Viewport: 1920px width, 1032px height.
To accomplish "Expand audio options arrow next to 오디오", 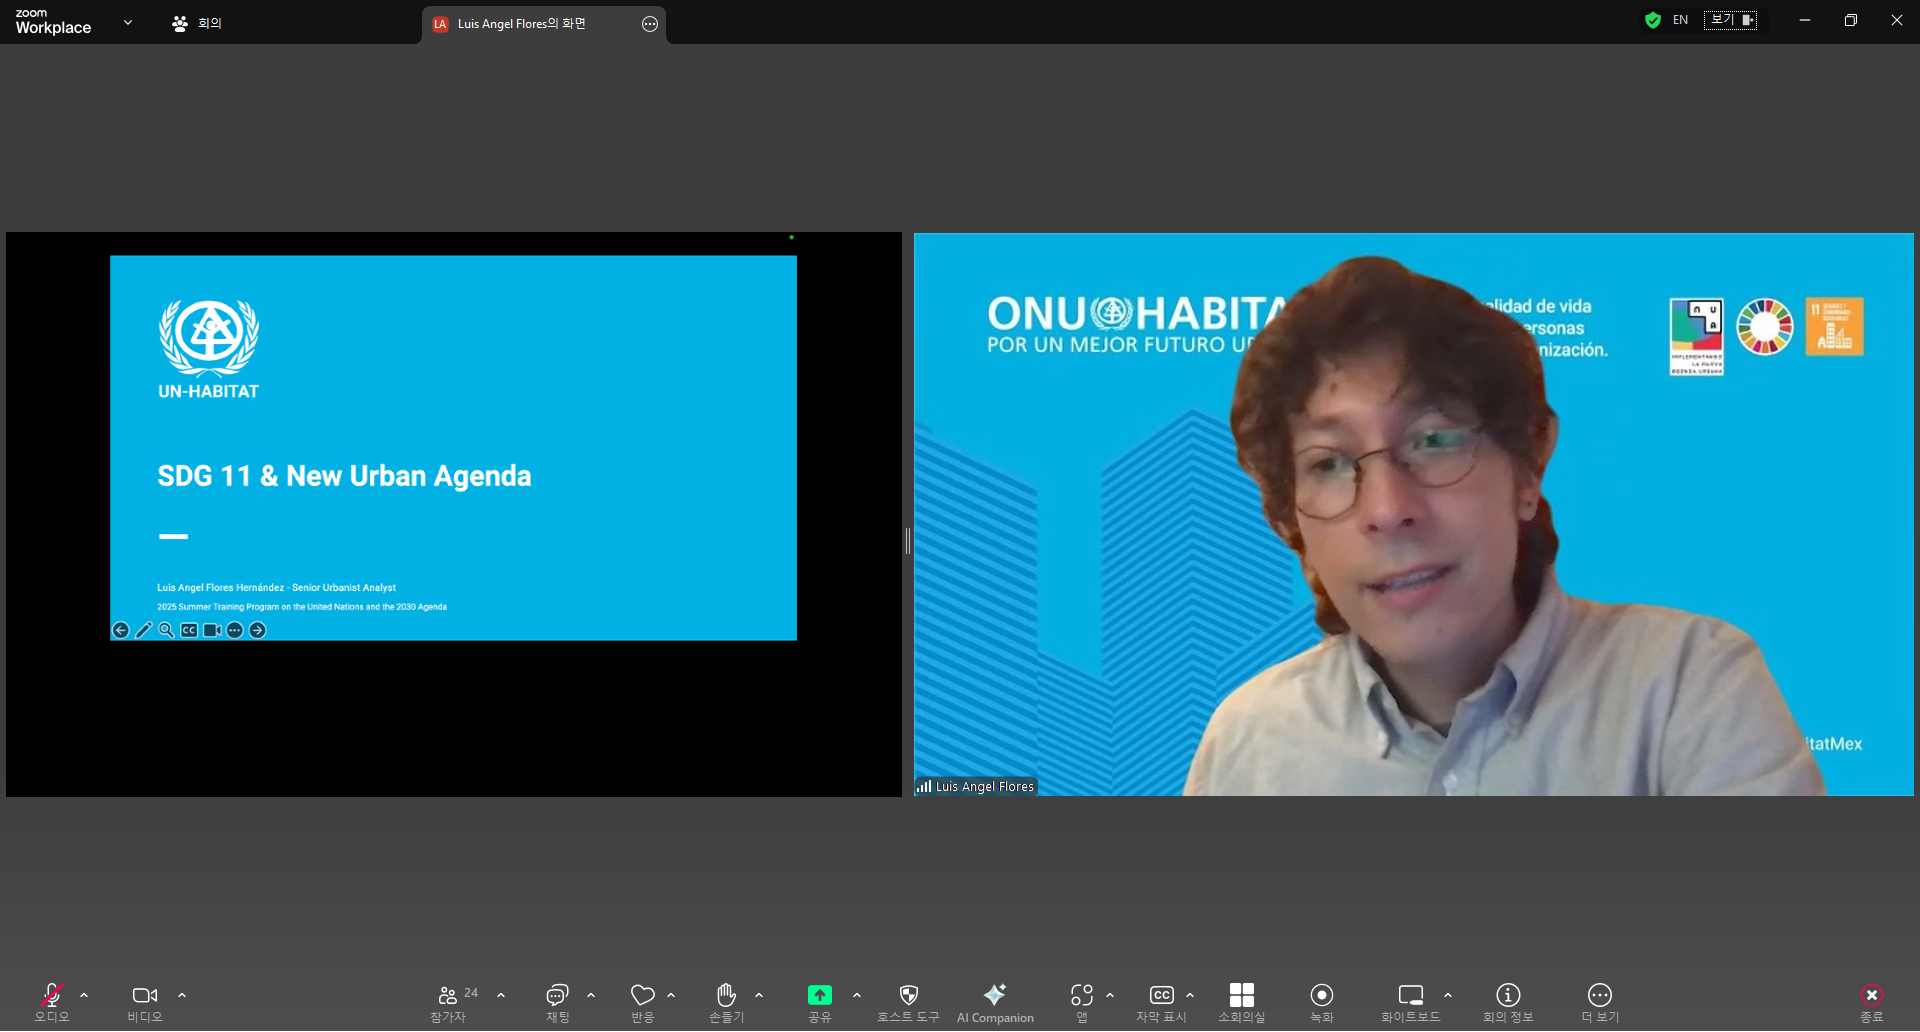I will click(84, 995).
